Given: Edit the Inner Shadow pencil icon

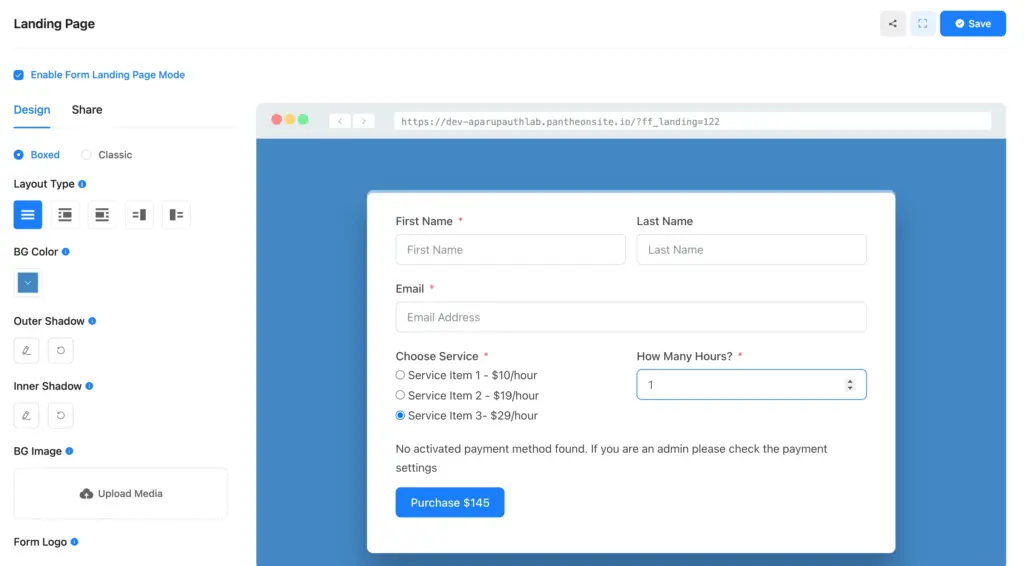Looking at the screenshot, I should click(x=26, y=415).
